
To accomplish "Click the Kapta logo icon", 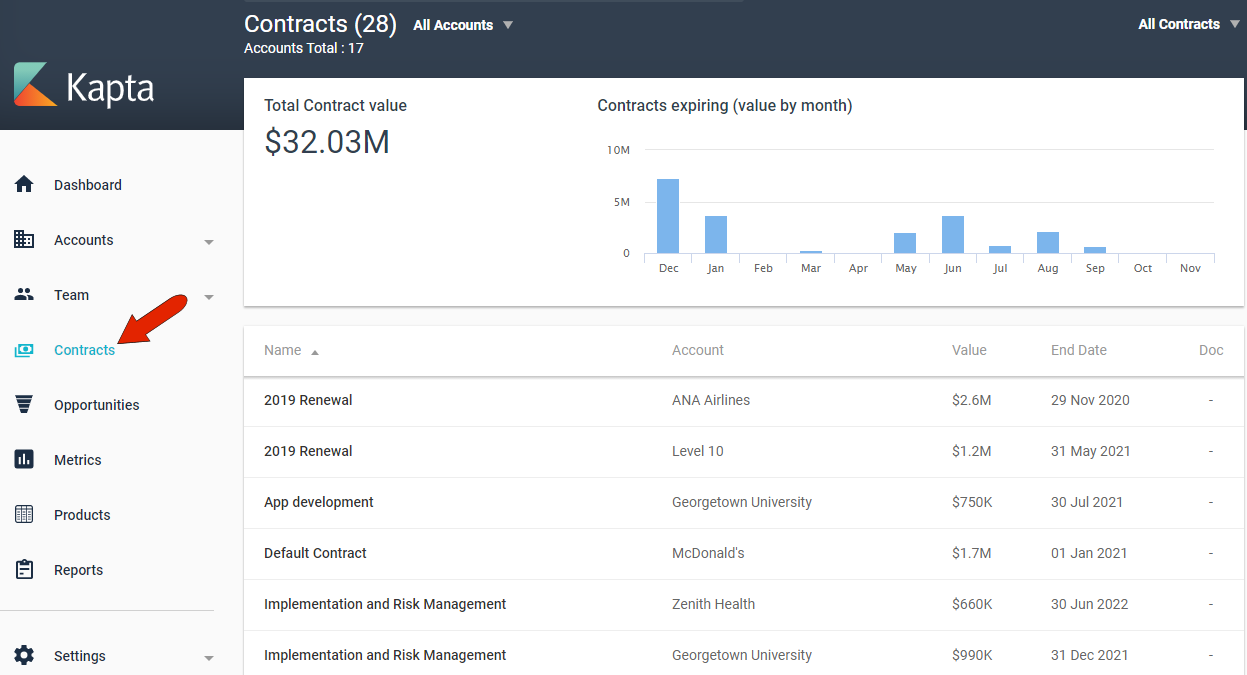I will click(x=36, y=85).
